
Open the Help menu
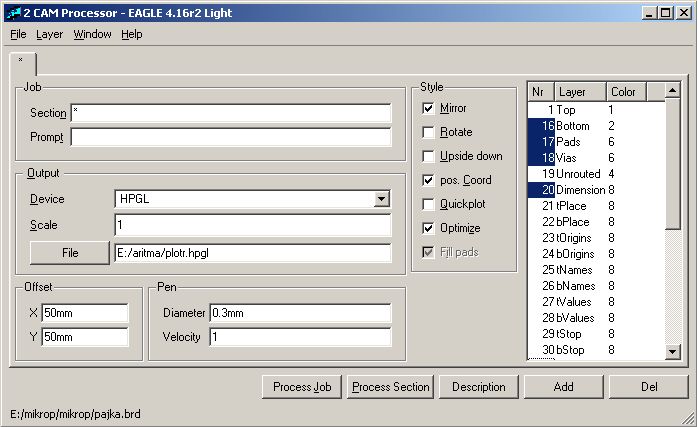(132, 34)
